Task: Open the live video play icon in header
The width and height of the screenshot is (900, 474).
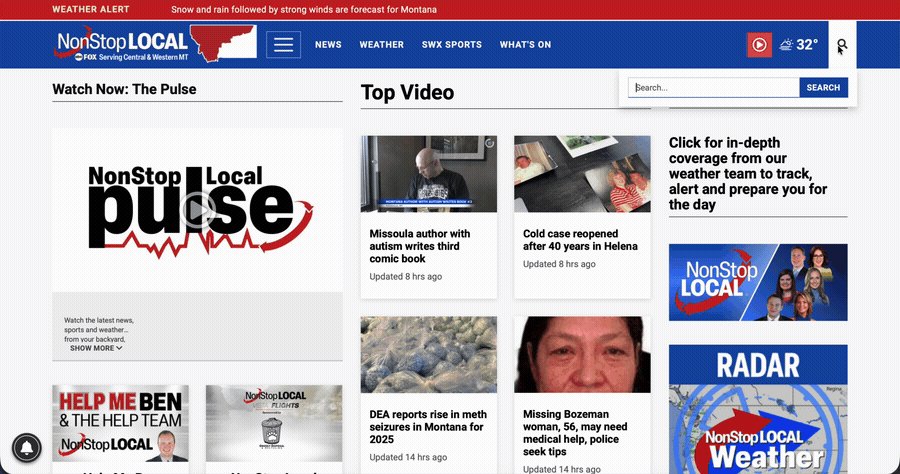Action: (759, 45)
